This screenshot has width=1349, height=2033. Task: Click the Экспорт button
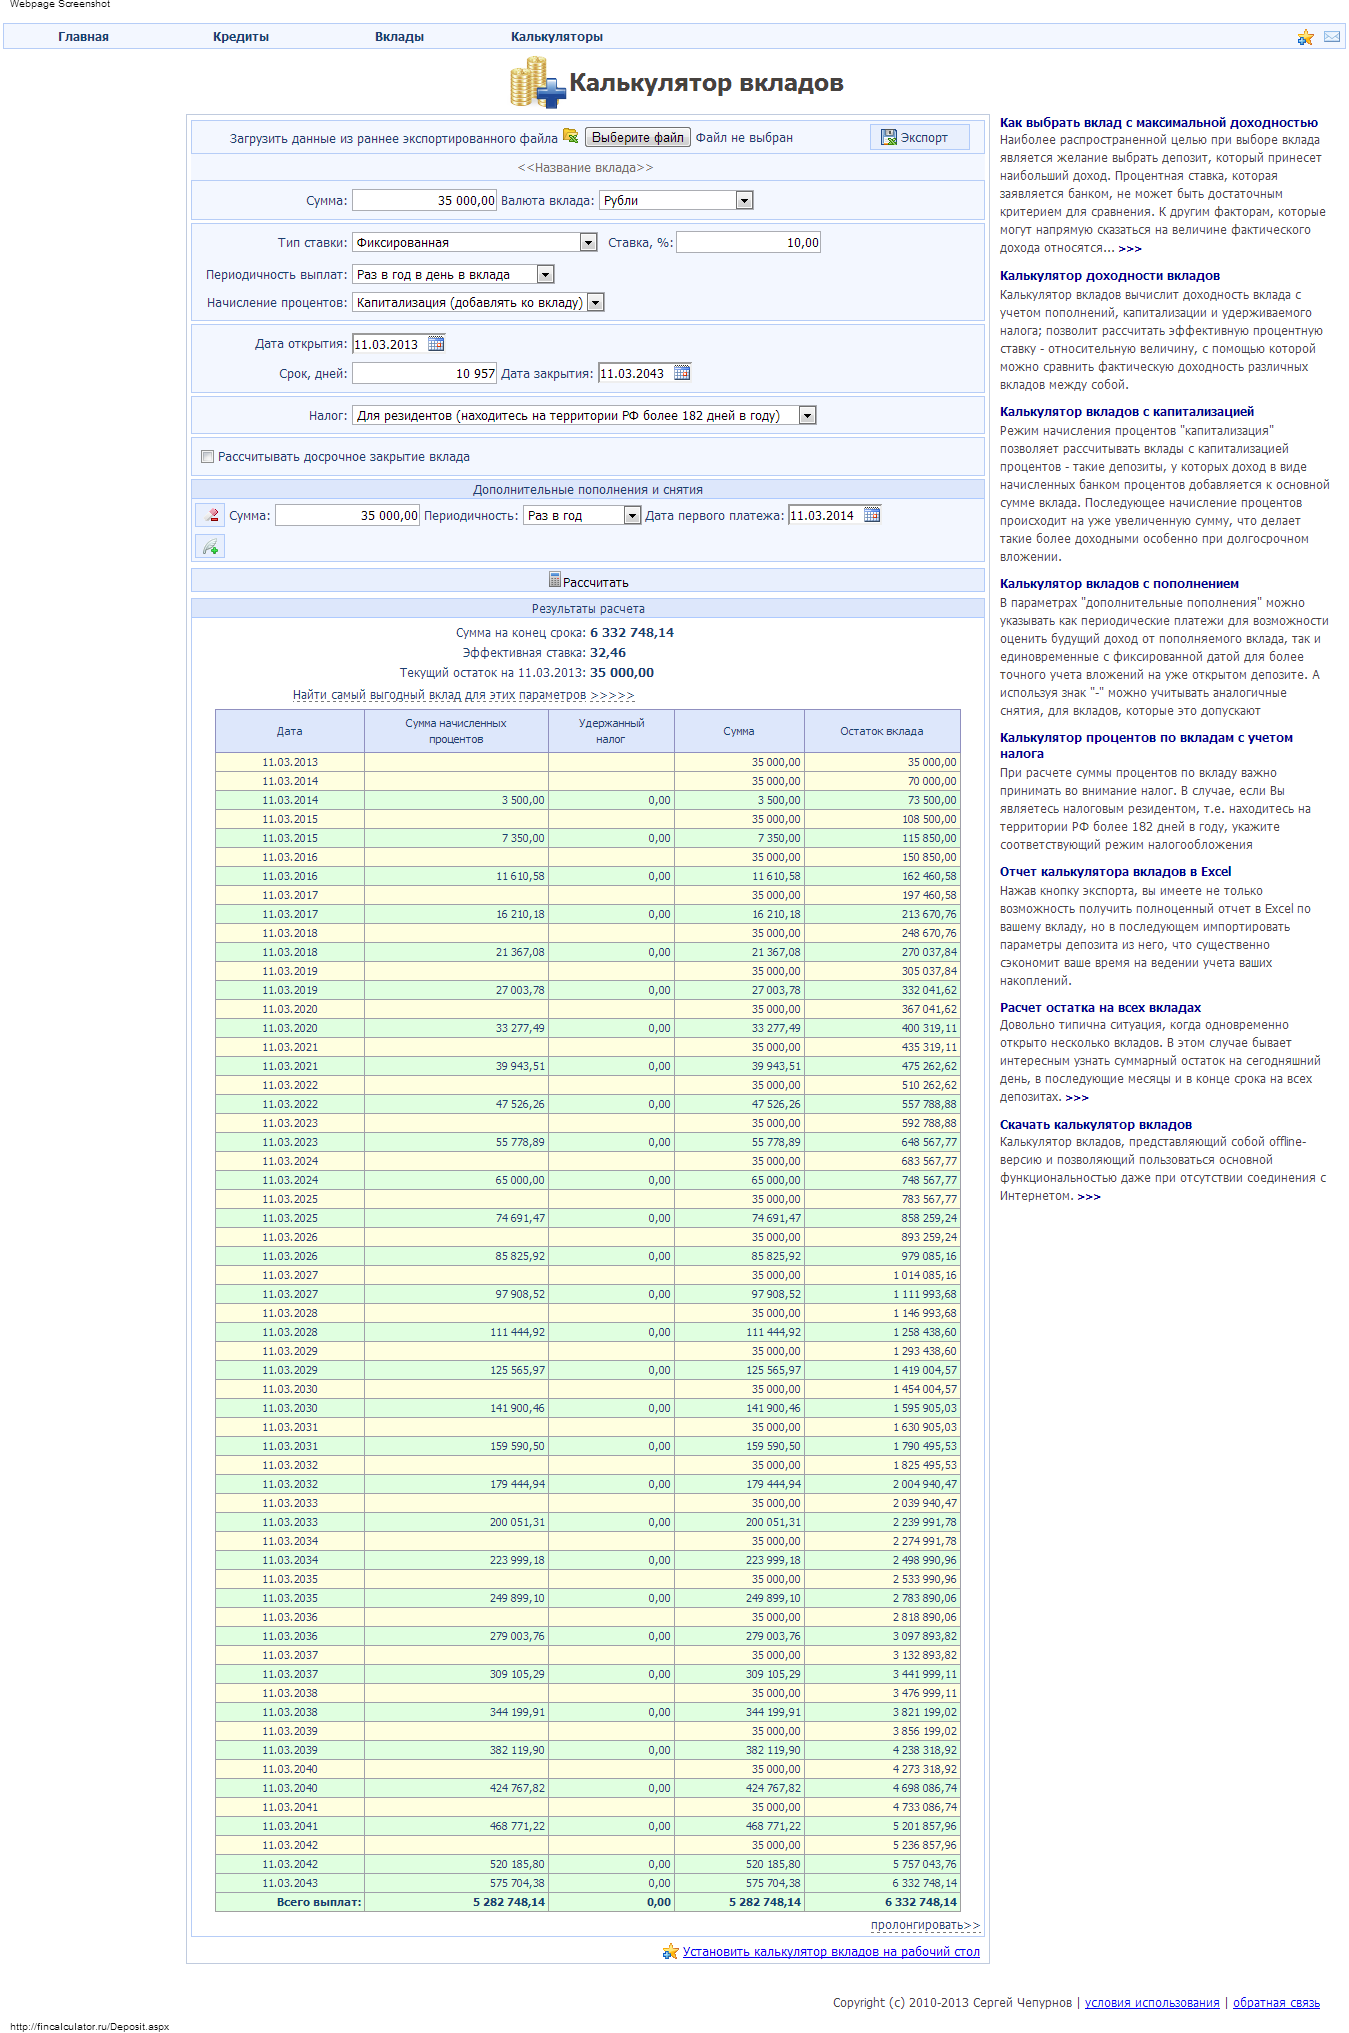920,137
